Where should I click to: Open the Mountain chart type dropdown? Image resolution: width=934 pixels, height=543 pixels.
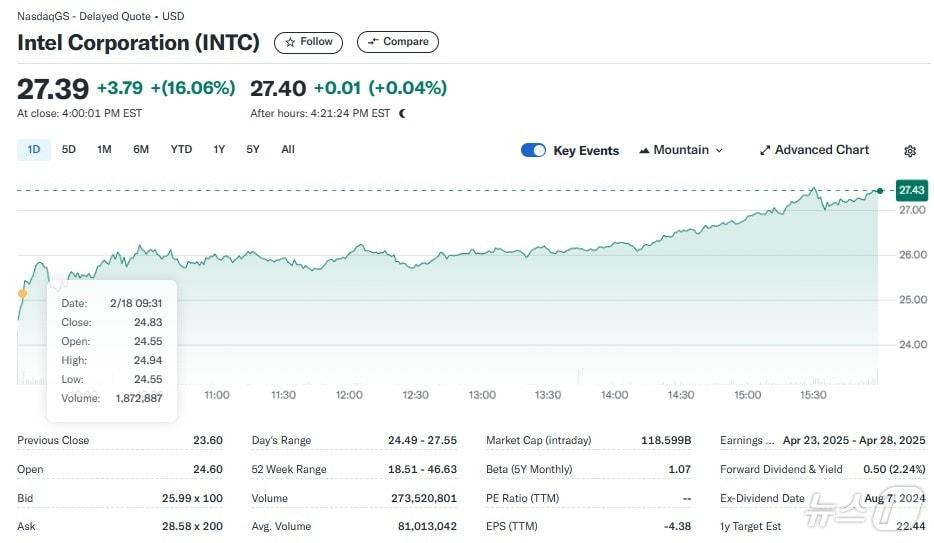pos(680,150)
